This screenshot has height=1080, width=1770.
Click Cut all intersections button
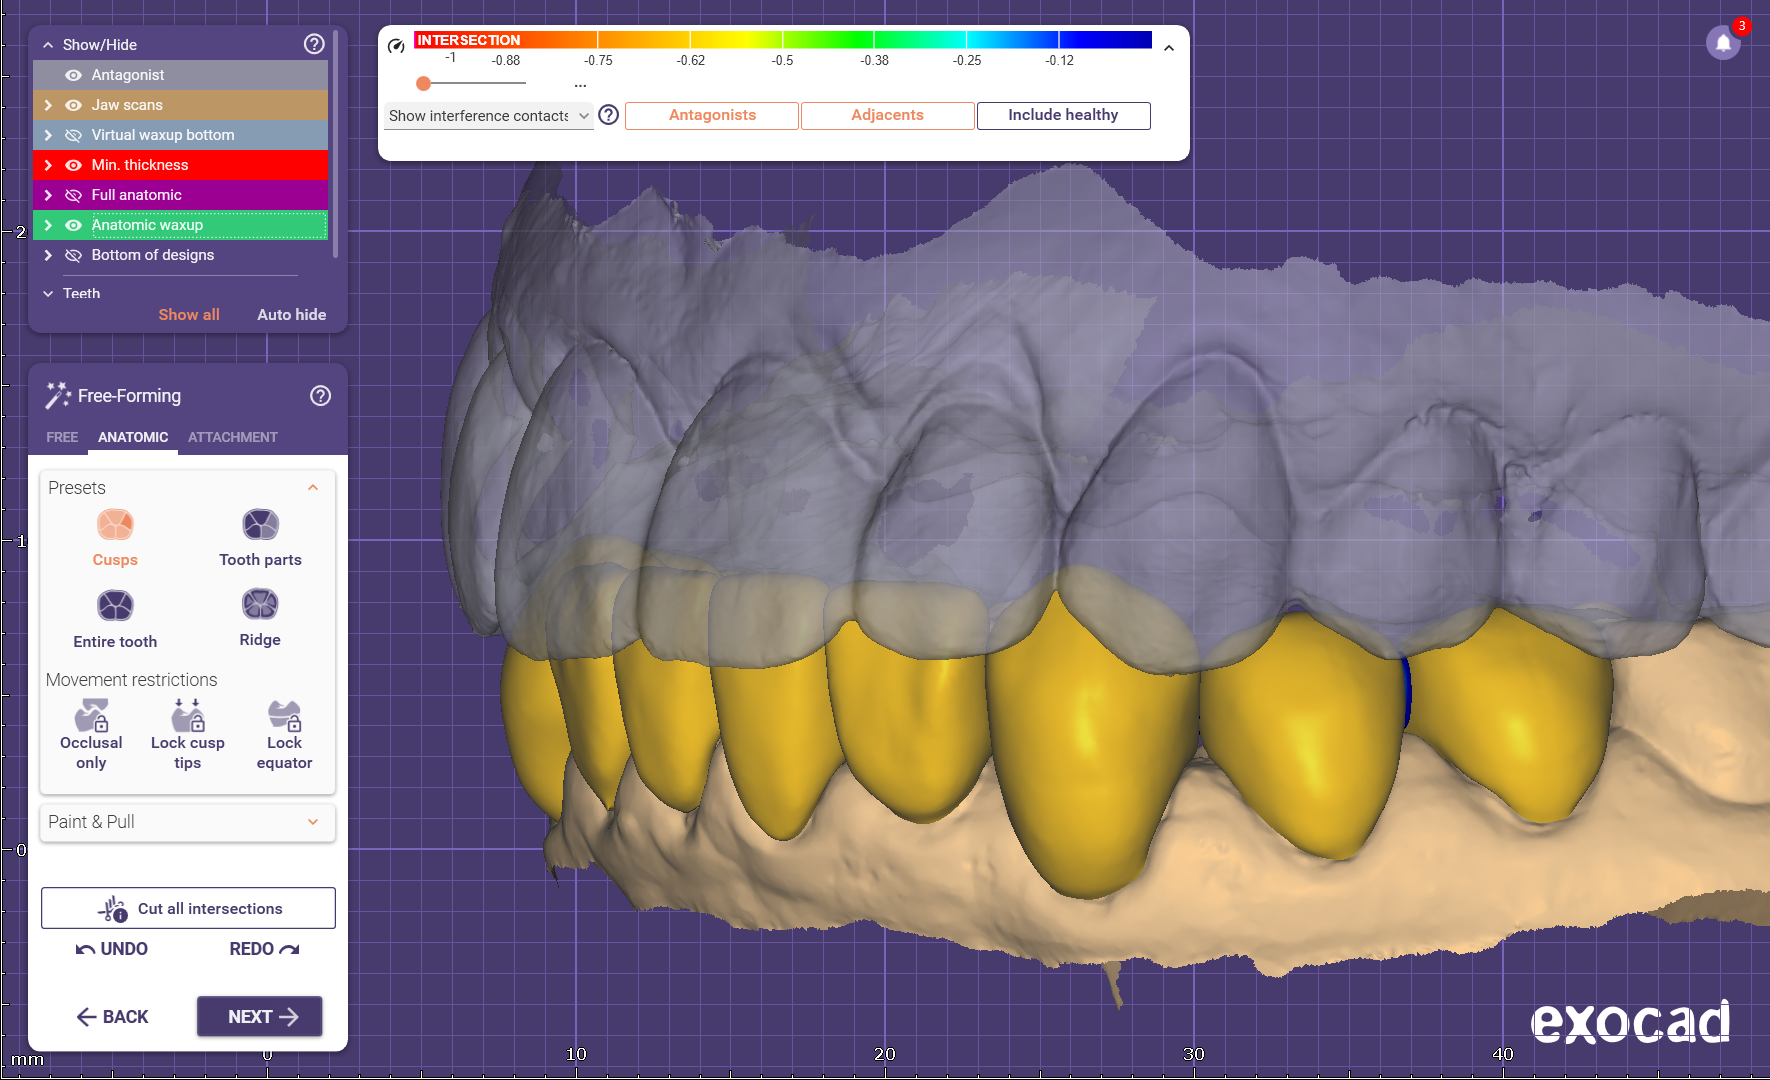pyautogui.click(x=188, y=908)
